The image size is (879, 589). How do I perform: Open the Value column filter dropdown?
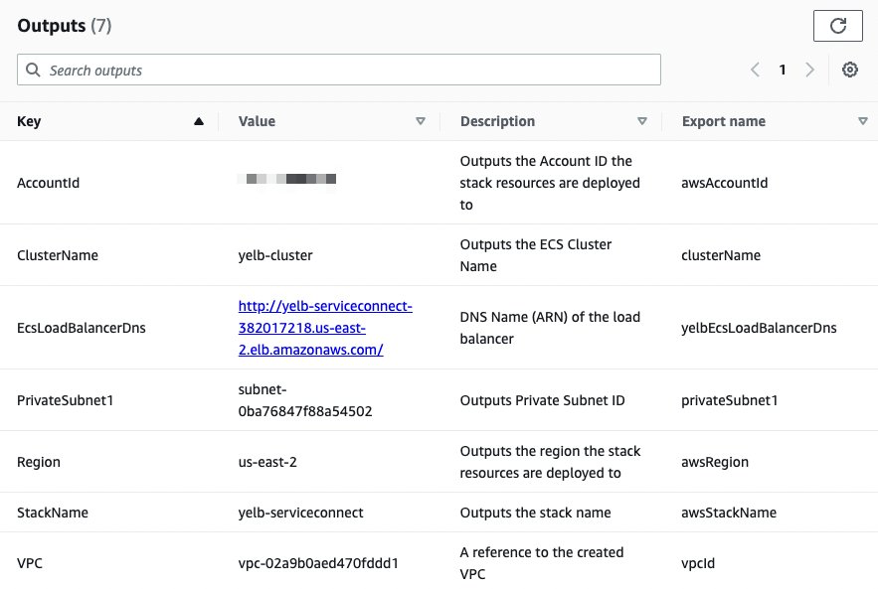420,121
